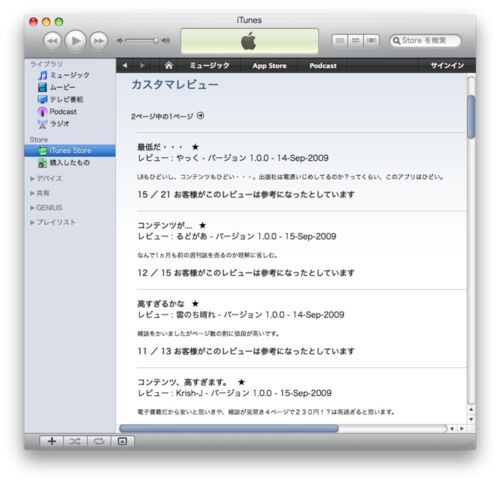Select テレビ番組 in the sidebar

click(x=66, y=99)
